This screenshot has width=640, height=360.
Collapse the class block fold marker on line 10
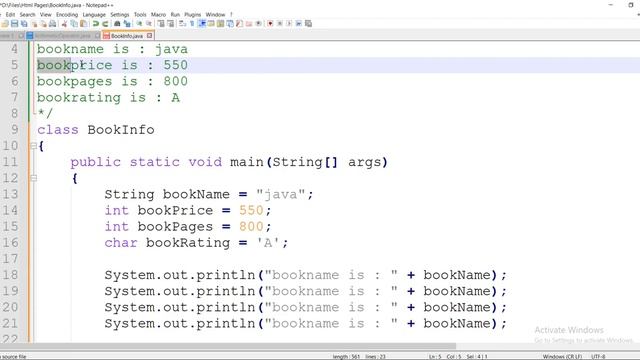(x=33, y=146)
